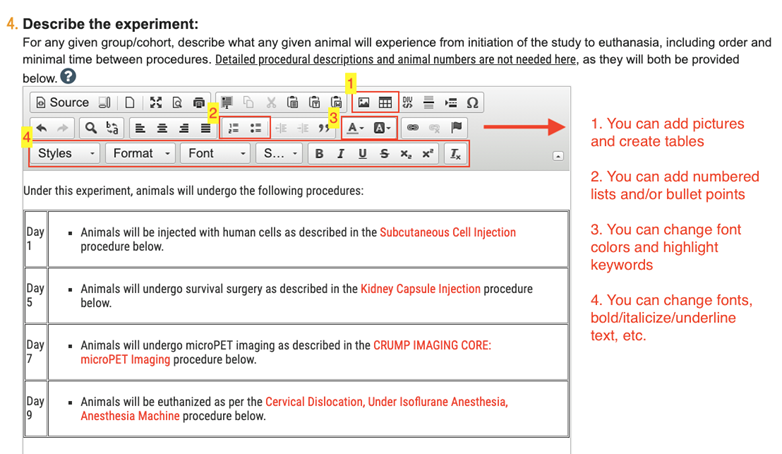Open the Replace tool icon
This screenshot has height=454, width=782.
(112, 128)
